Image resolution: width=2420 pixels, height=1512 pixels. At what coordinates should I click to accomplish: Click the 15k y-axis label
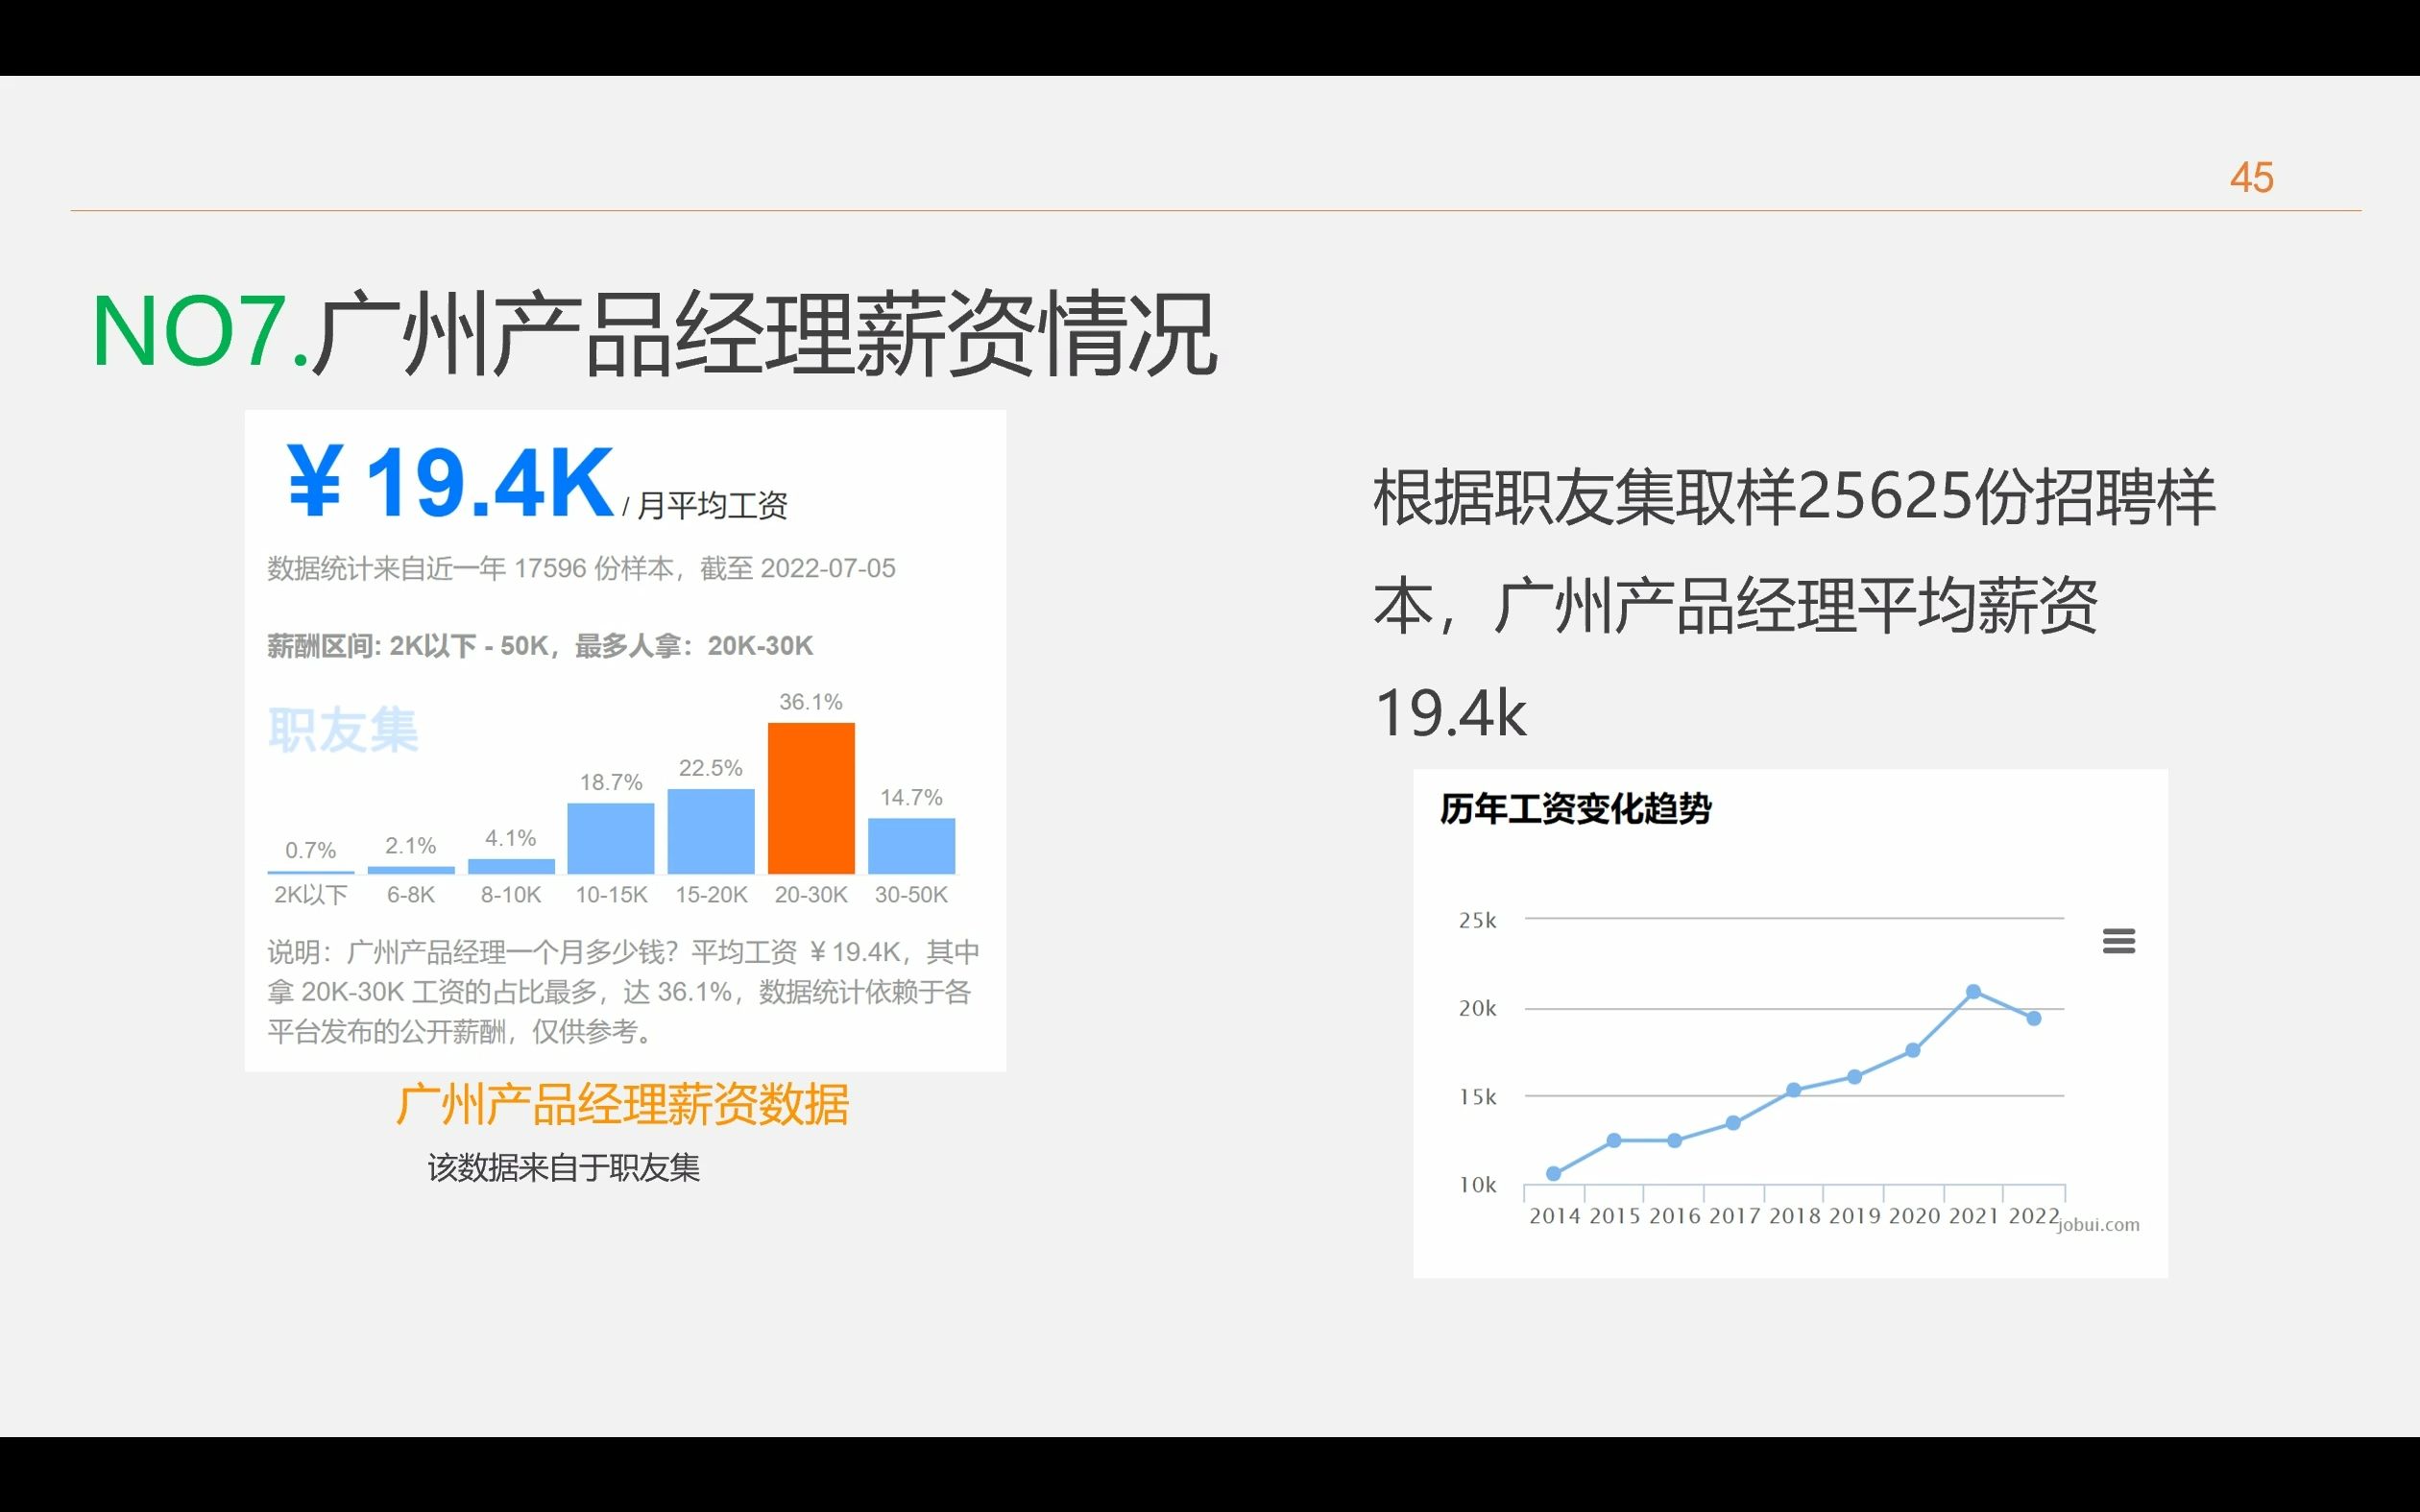1478,1097
